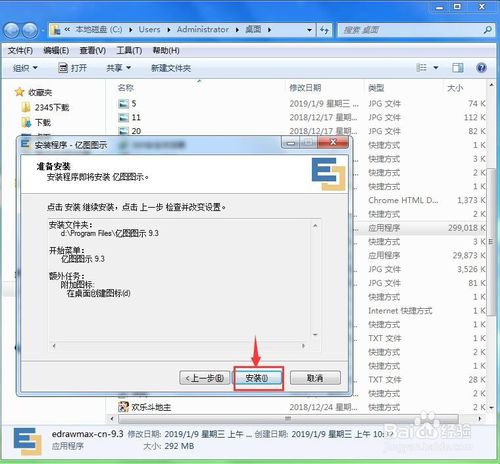Click the Open (打开) toolbar button
This screenshot has height=464, width=500.
[x=72, y=68]
